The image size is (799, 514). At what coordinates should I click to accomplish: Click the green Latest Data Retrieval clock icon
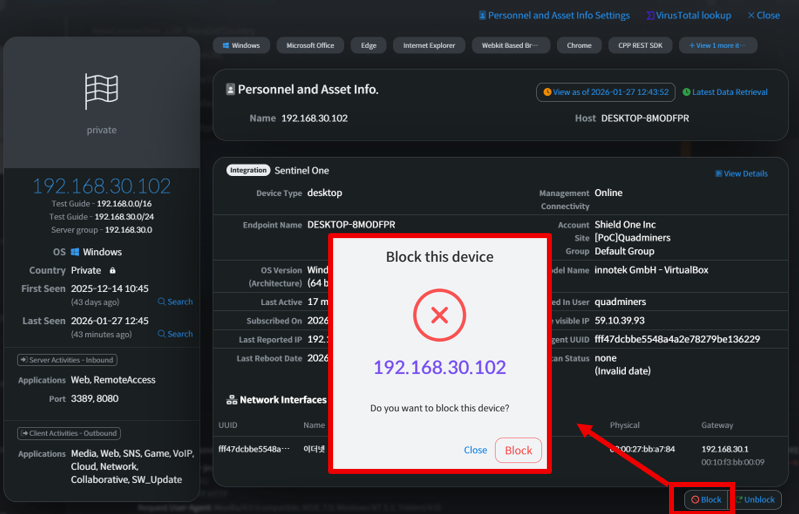pos(686,92)
